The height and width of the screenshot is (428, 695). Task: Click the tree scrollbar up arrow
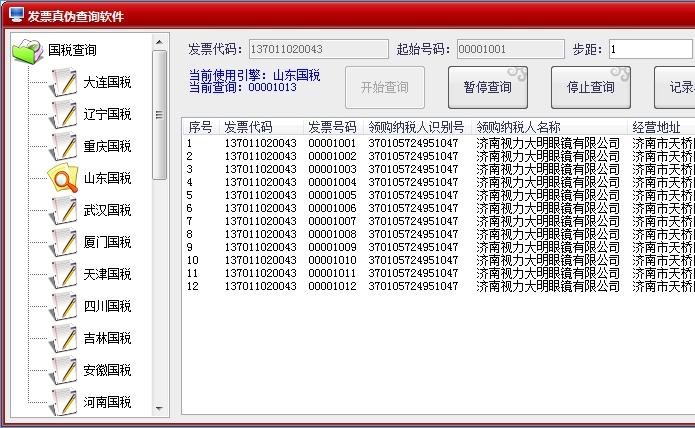(160, 42)
